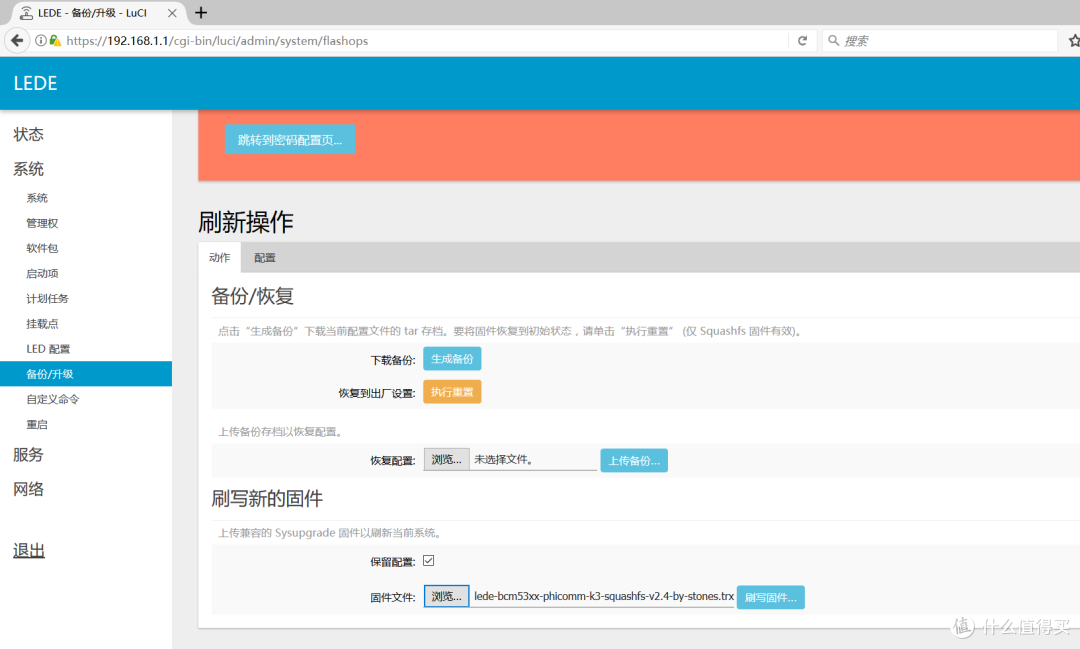Click the 未选择文件 file field
1080x649 pixels.
[534, 460]
